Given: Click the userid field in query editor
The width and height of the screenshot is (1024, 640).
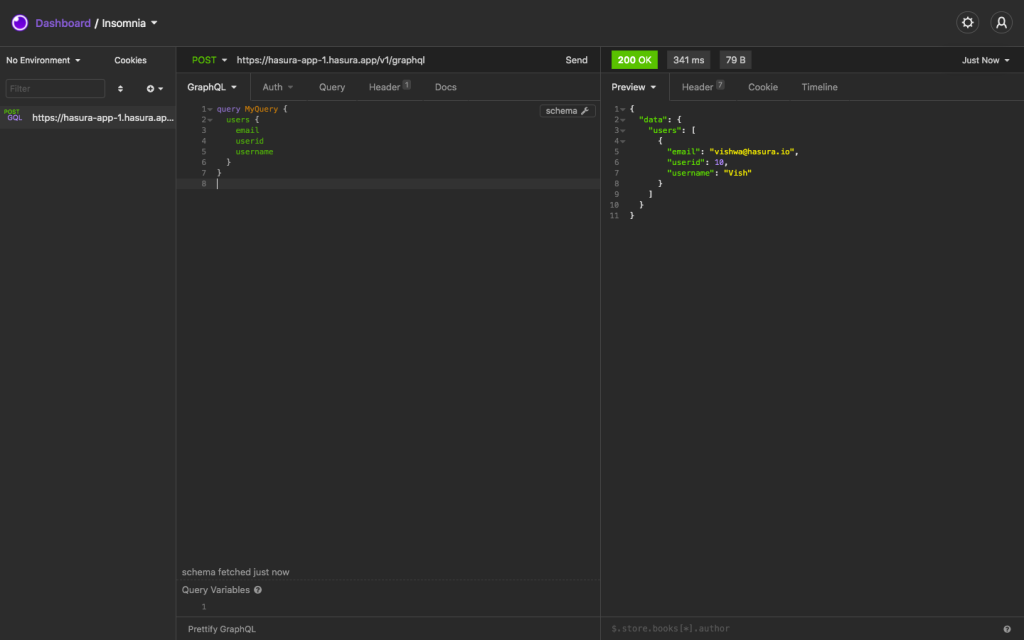Looking at the screenshot, I should point(249,141).
